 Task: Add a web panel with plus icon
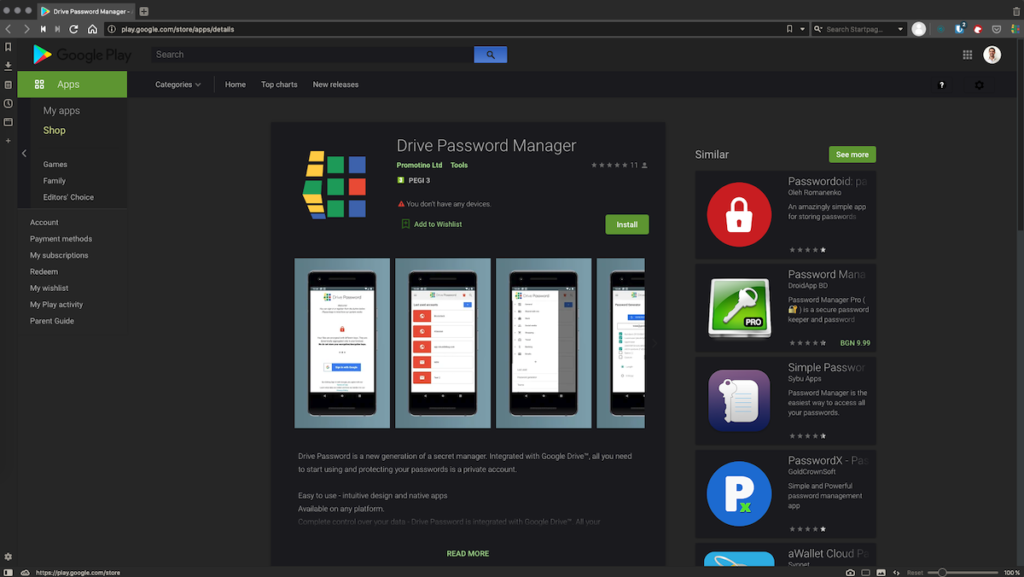click(8, 140)
